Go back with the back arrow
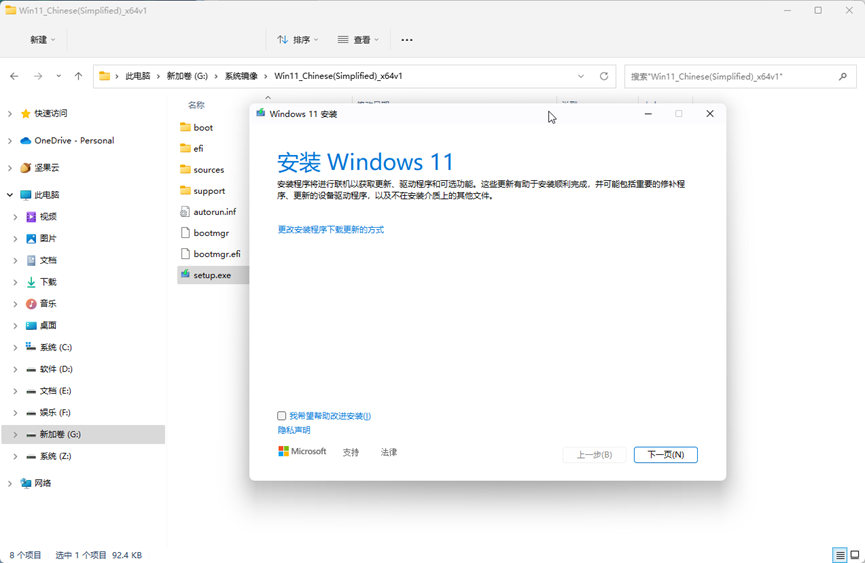This screenshot has width=865, height=563. point(14,76)
